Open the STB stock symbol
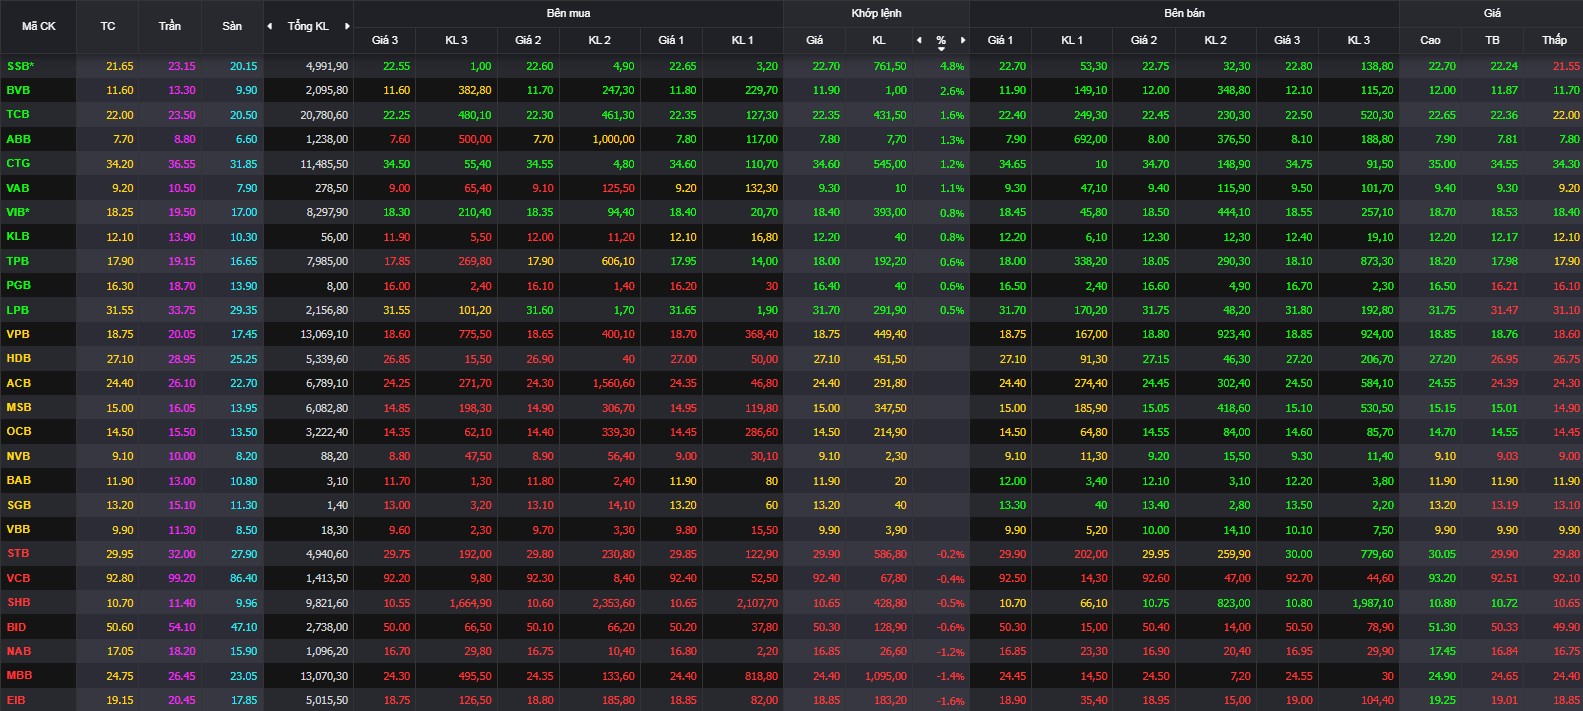Screen dimensions: 1583x711 tap(18, 553)
